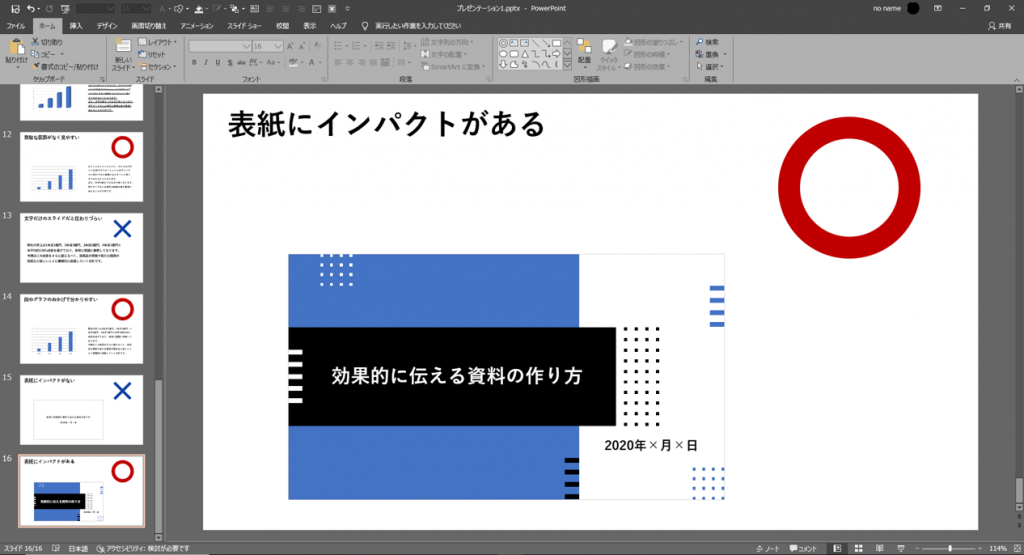The width and height of the screenshot is (1024, 555).
Task: Increase font size with the larger A icon
Action: pos(290,46)
